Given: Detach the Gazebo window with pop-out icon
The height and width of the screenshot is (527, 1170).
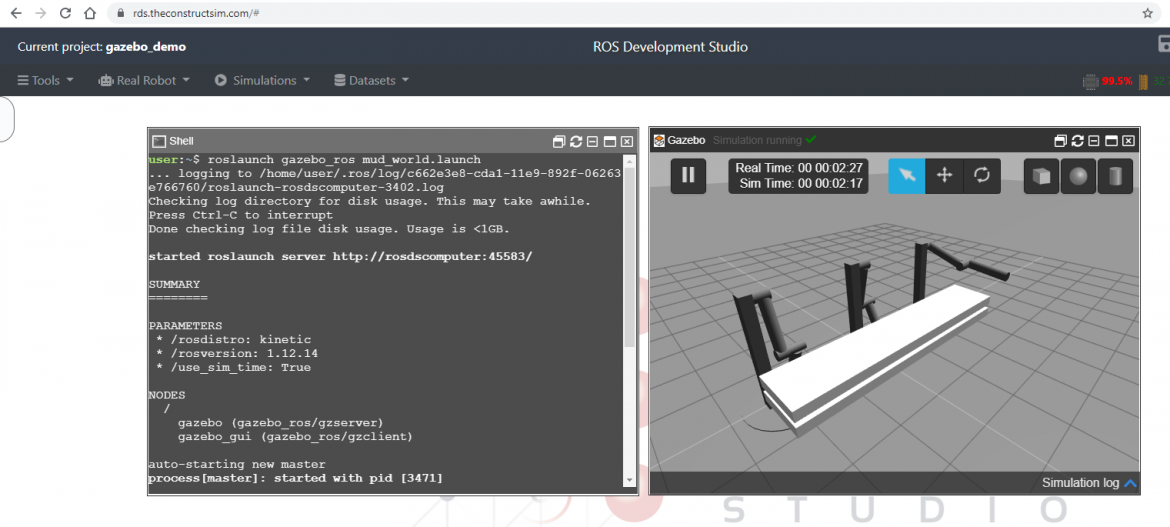Looking at the screenshot, I should click(1060, 141).
